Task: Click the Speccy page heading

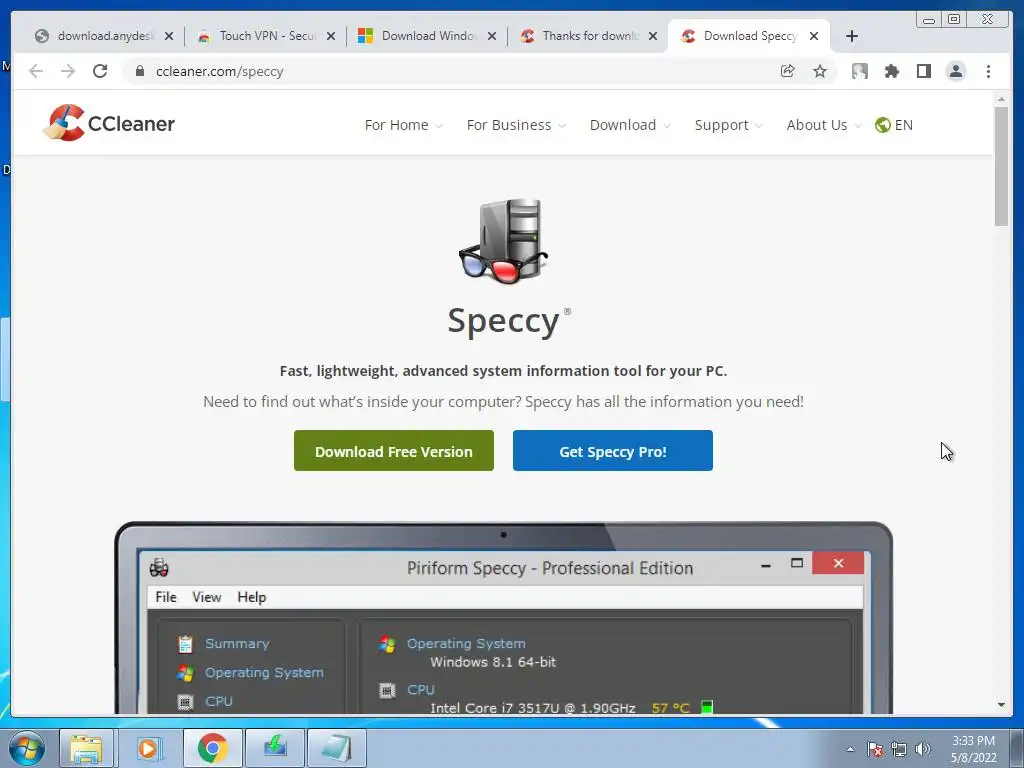Action: click(x=509, y=321)
